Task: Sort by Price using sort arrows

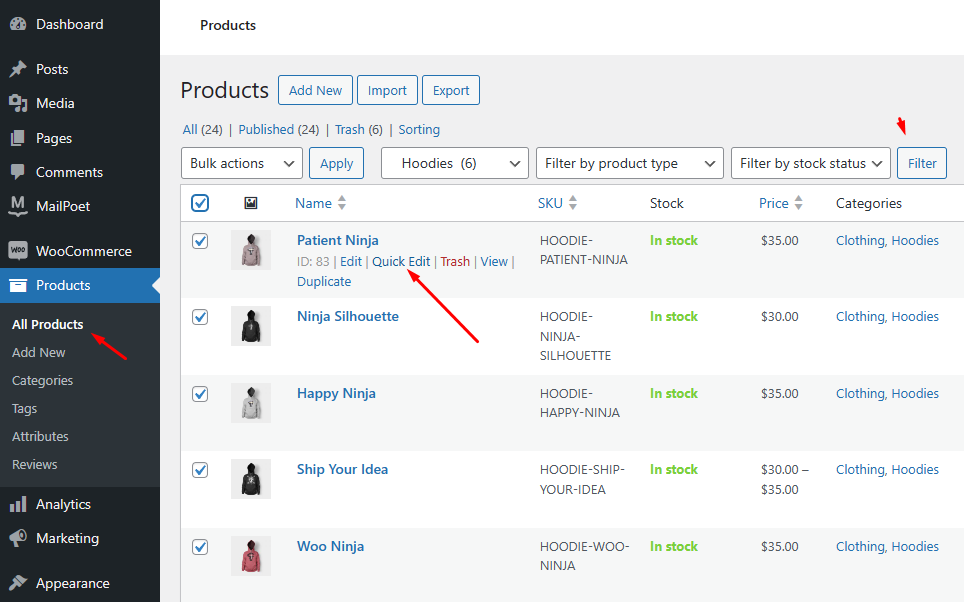Action: pos(799,203)
